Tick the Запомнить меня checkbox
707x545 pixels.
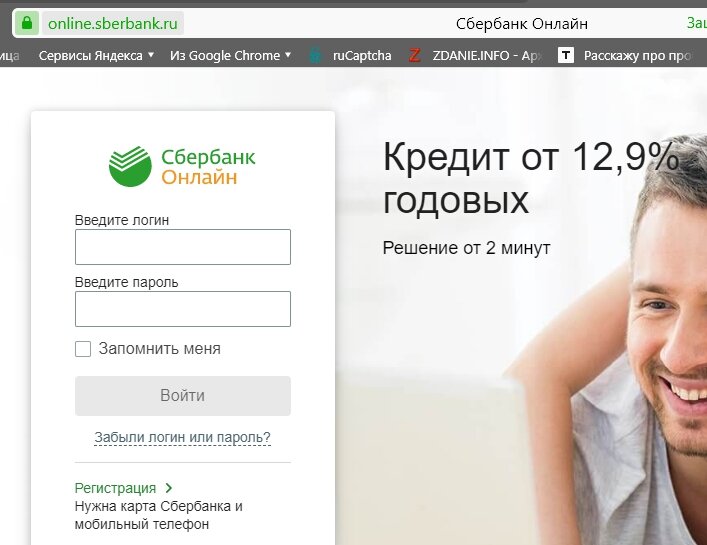(x=83, y=349)
